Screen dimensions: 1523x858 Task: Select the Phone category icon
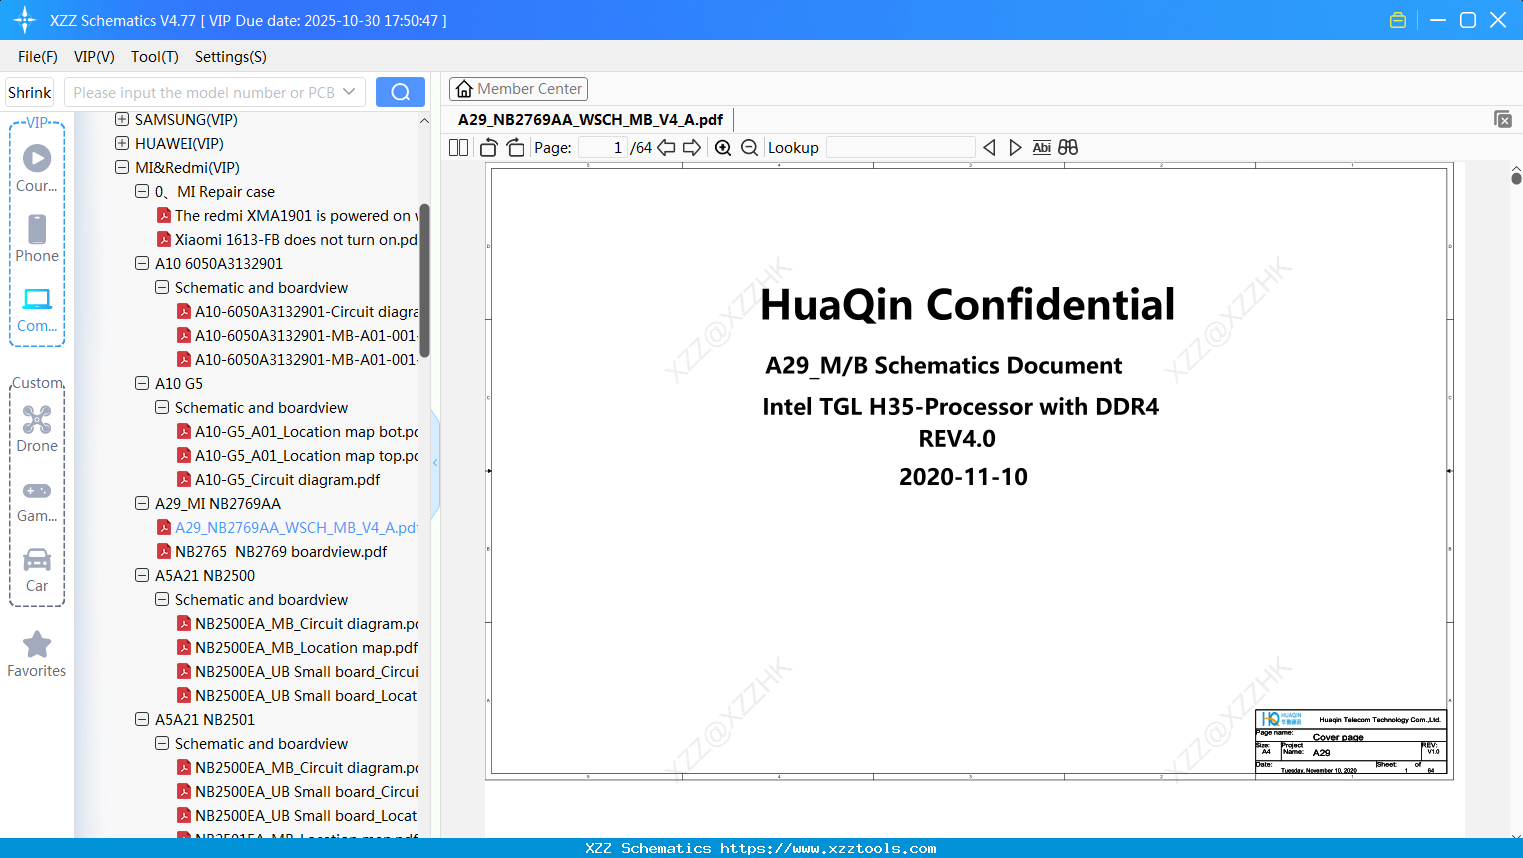pyautogui.click(x=37, y=238)
